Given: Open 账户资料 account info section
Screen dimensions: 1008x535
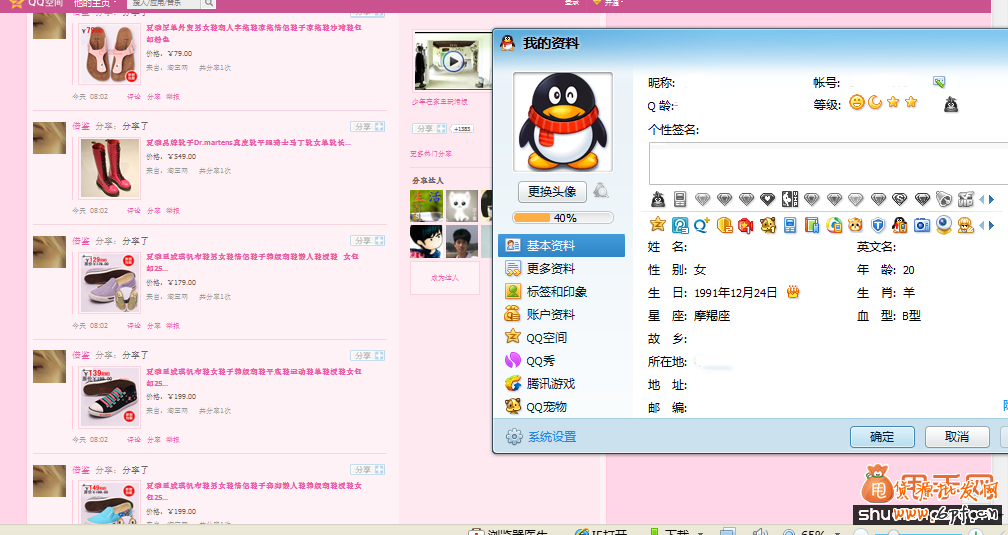Looking at the screenshot, I should click(x=550, y=314).
